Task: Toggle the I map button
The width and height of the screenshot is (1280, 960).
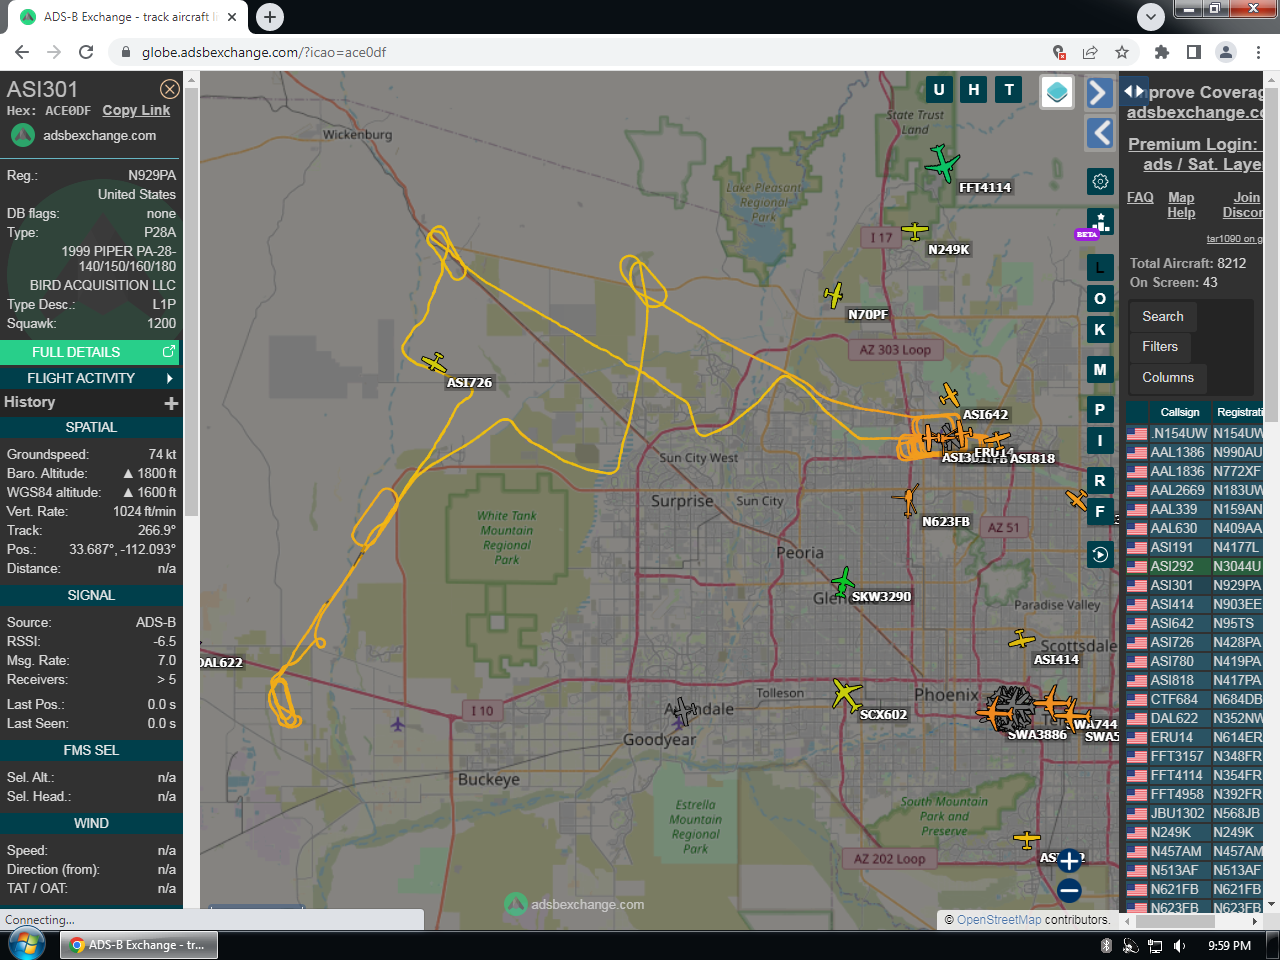Action: pos(1100,440)
